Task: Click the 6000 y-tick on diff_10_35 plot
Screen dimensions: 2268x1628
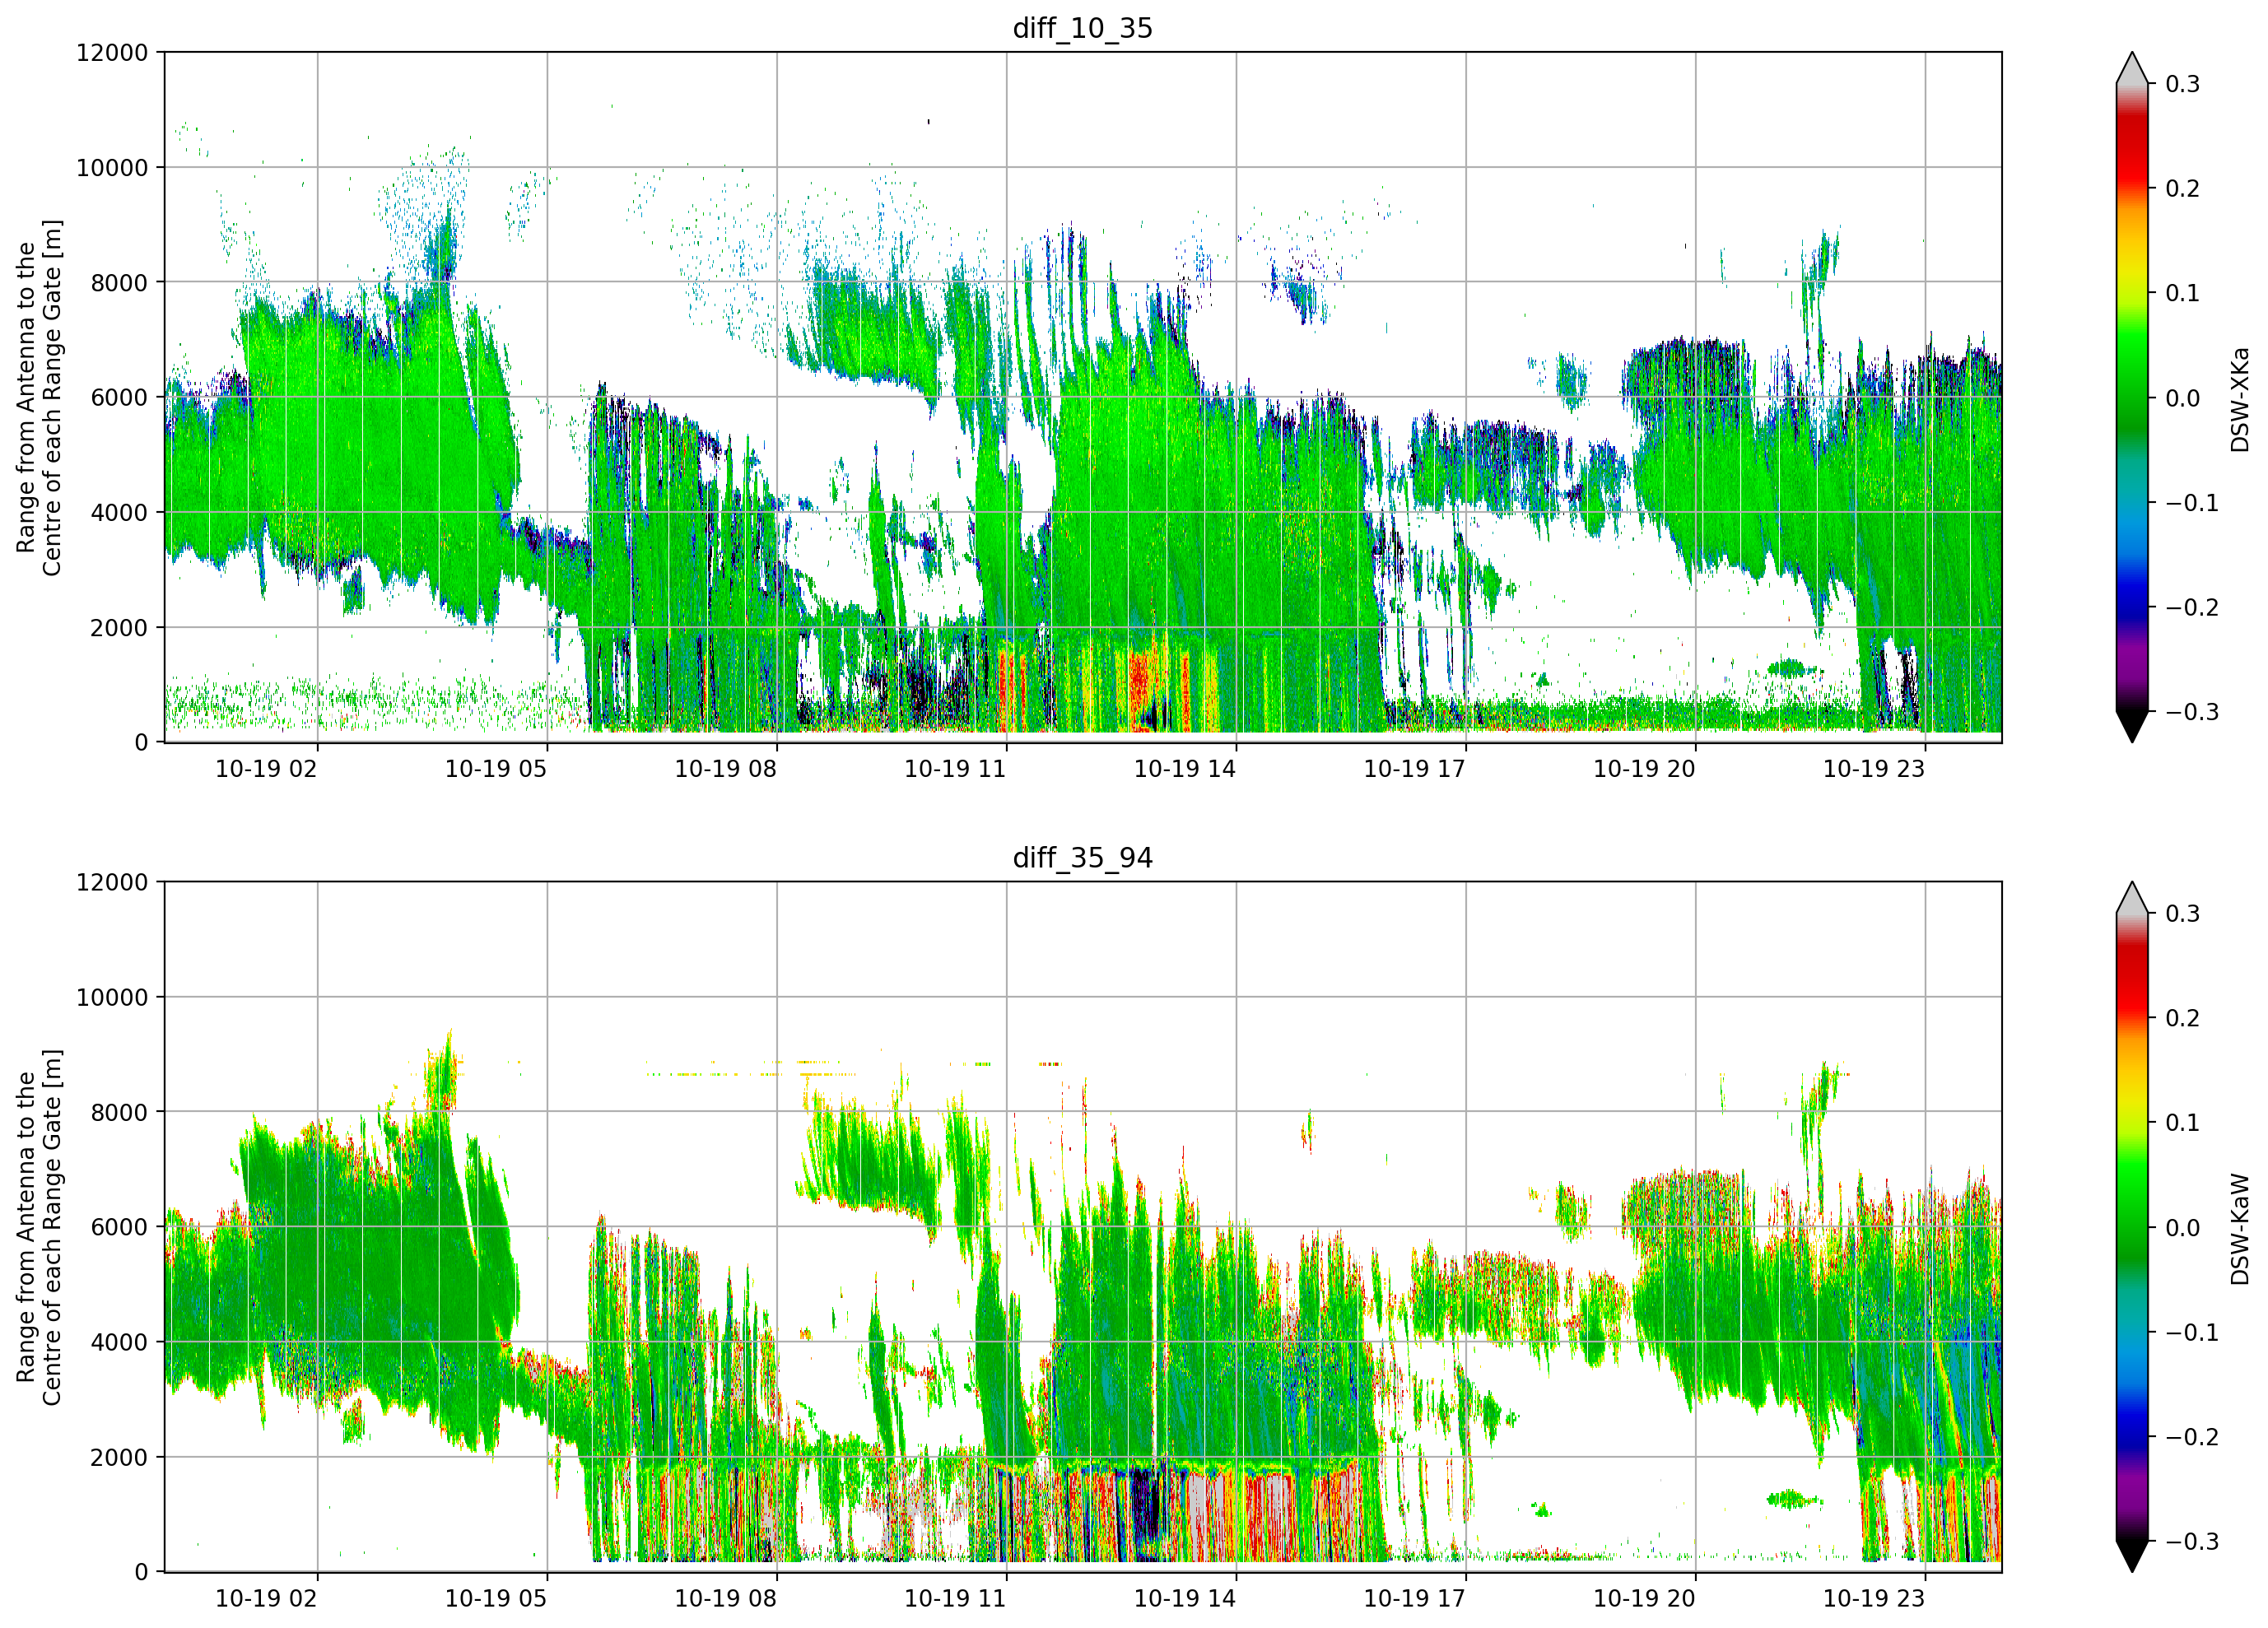Action: point(119,397)
